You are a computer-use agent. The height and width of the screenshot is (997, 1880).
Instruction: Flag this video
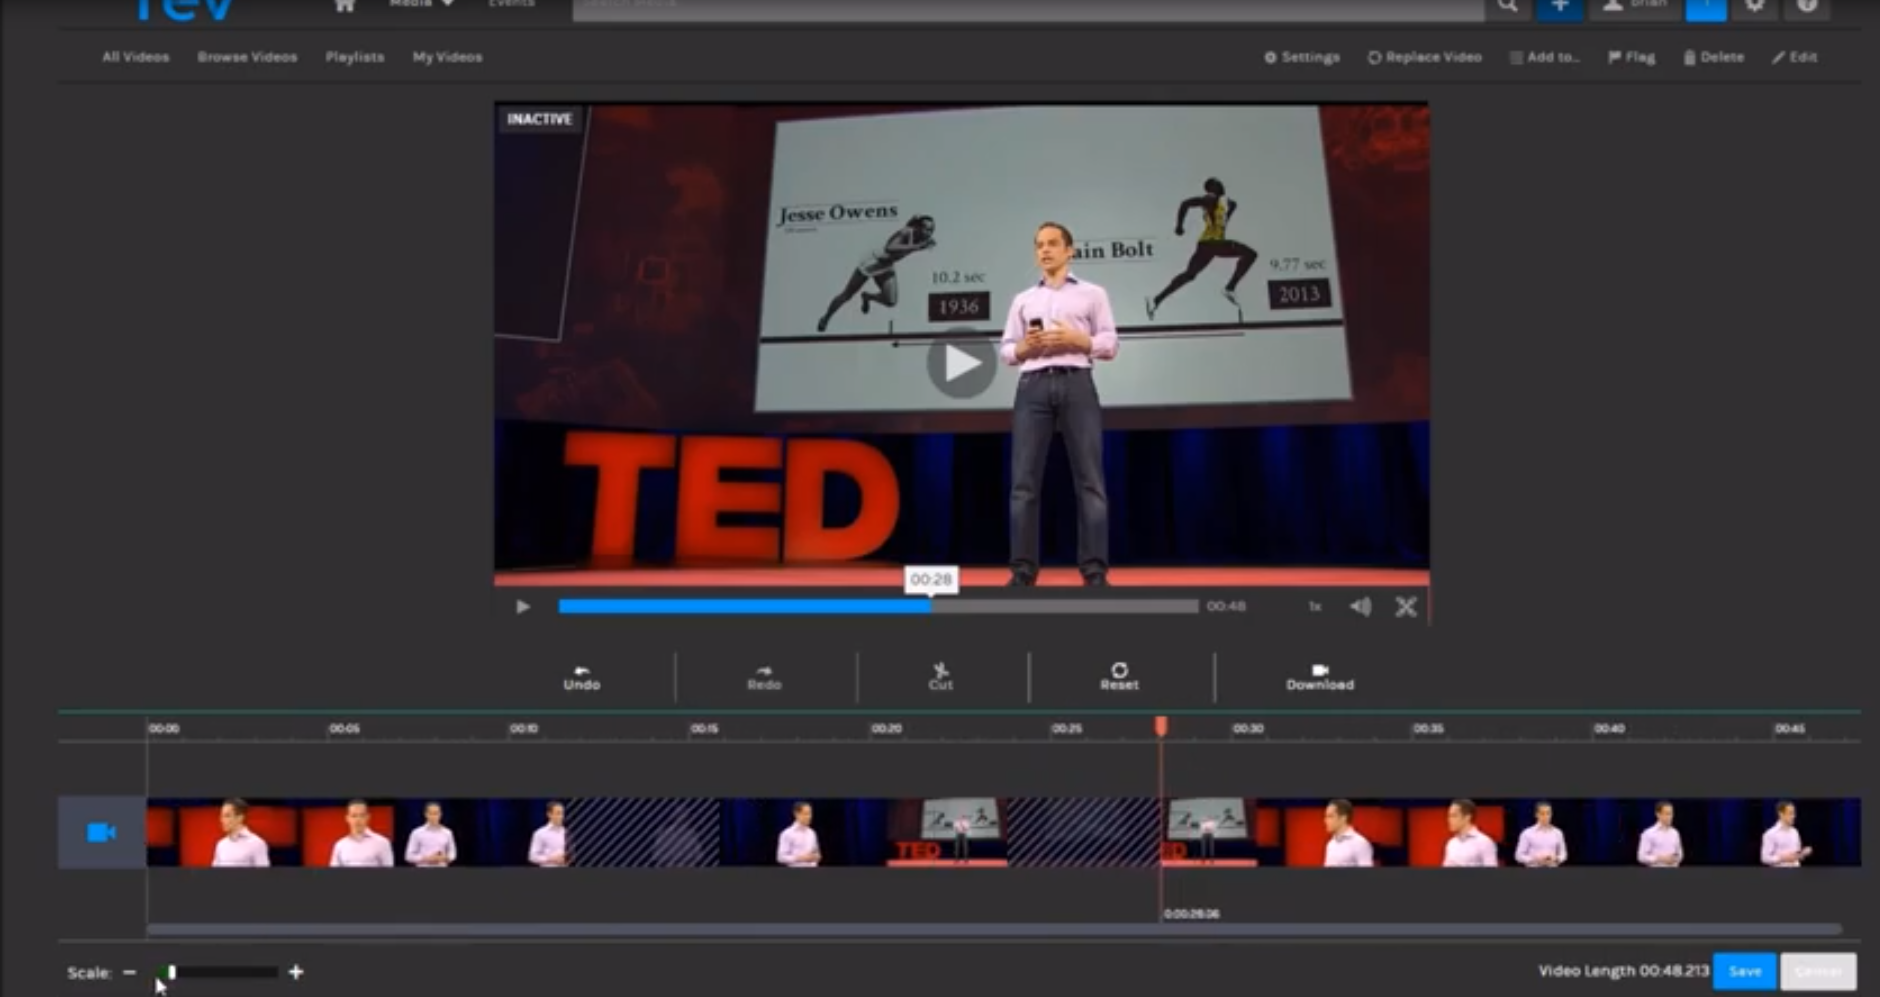[x=1631, y=57]
